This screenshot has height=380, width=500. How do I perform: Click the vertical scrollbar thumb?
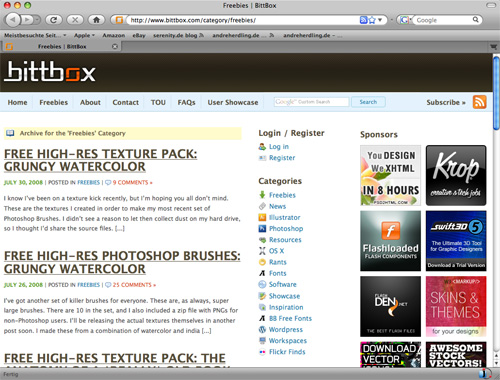[496, 93]
